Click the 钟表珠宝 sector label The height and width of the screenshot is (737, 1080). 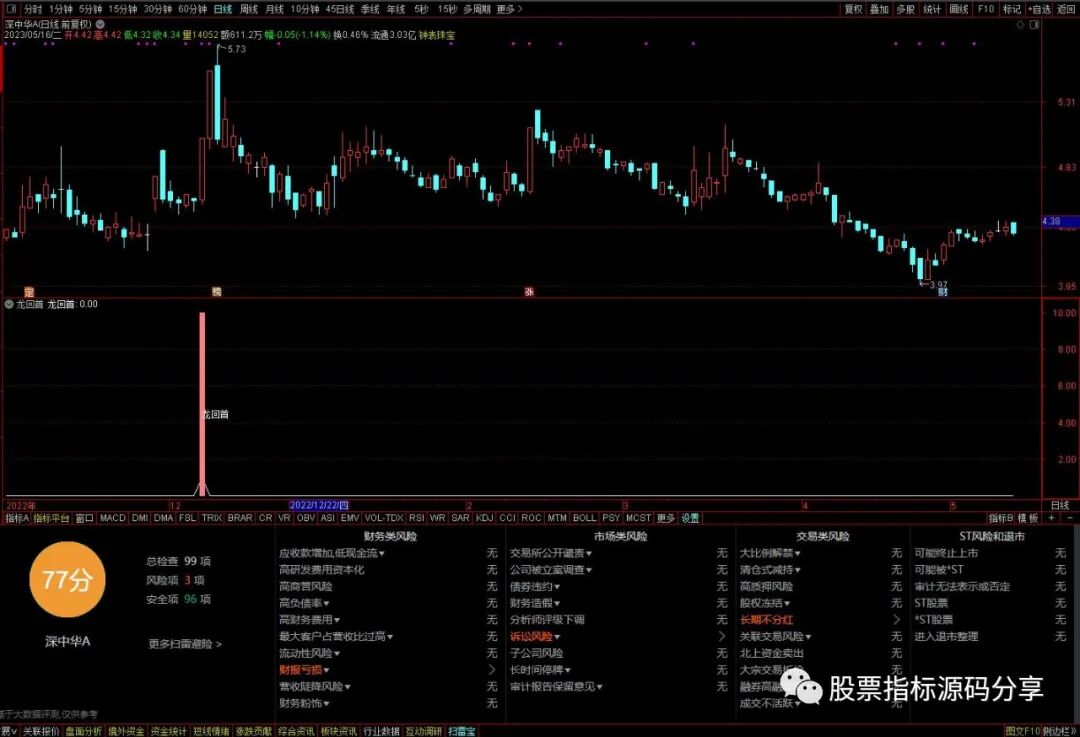click(x=437, y=34)
